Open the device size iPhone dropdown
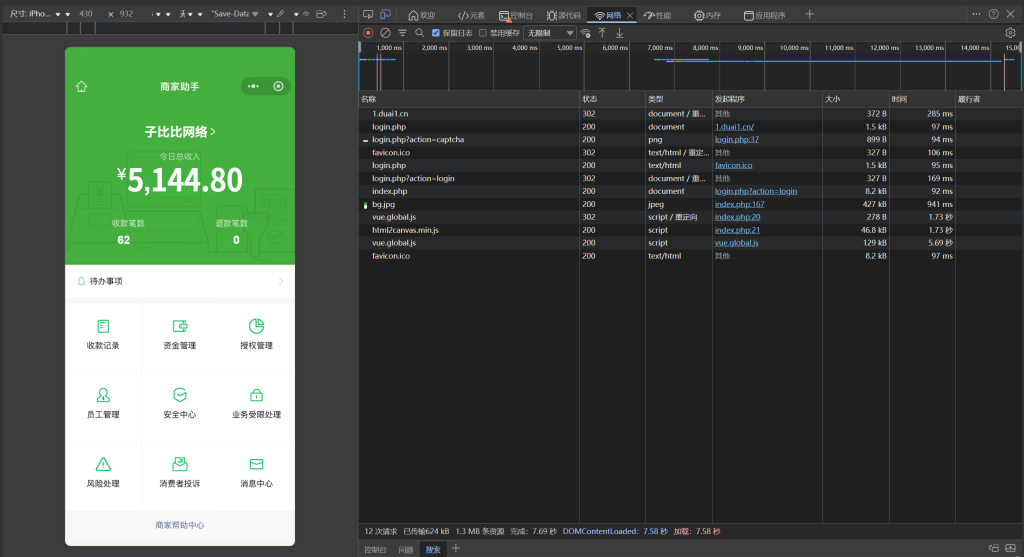 coord(40,15)
